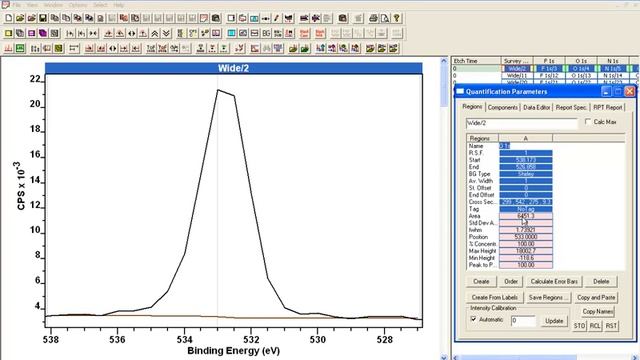The height and width of the screenshot is (360, 640).
Task: Open the Window menu
Action: [x=53, y=5]
